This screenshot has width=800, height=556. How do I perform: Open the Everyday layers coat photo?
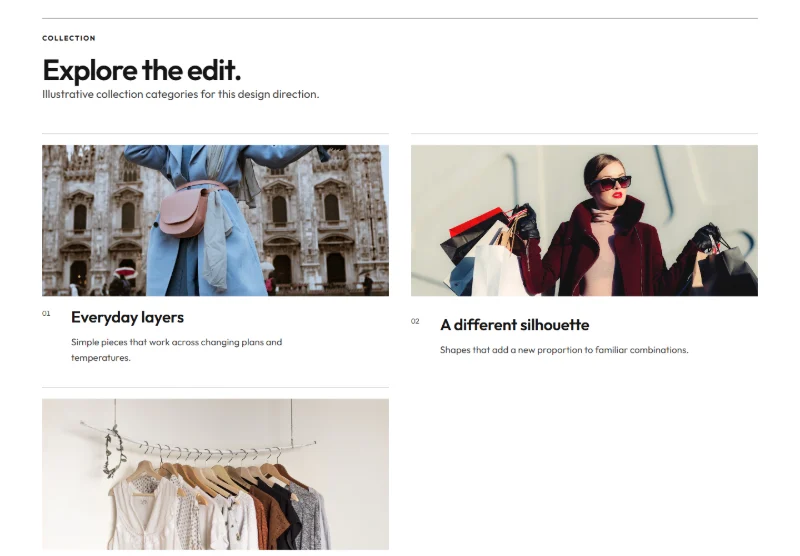click(x=215, y=220)
